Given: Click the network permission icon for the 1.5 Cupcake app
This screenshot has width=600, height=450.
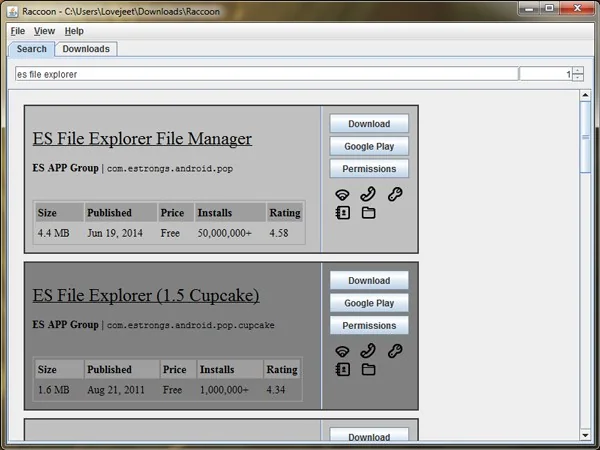Looking at the screenshot, I should tap(342, 351).
